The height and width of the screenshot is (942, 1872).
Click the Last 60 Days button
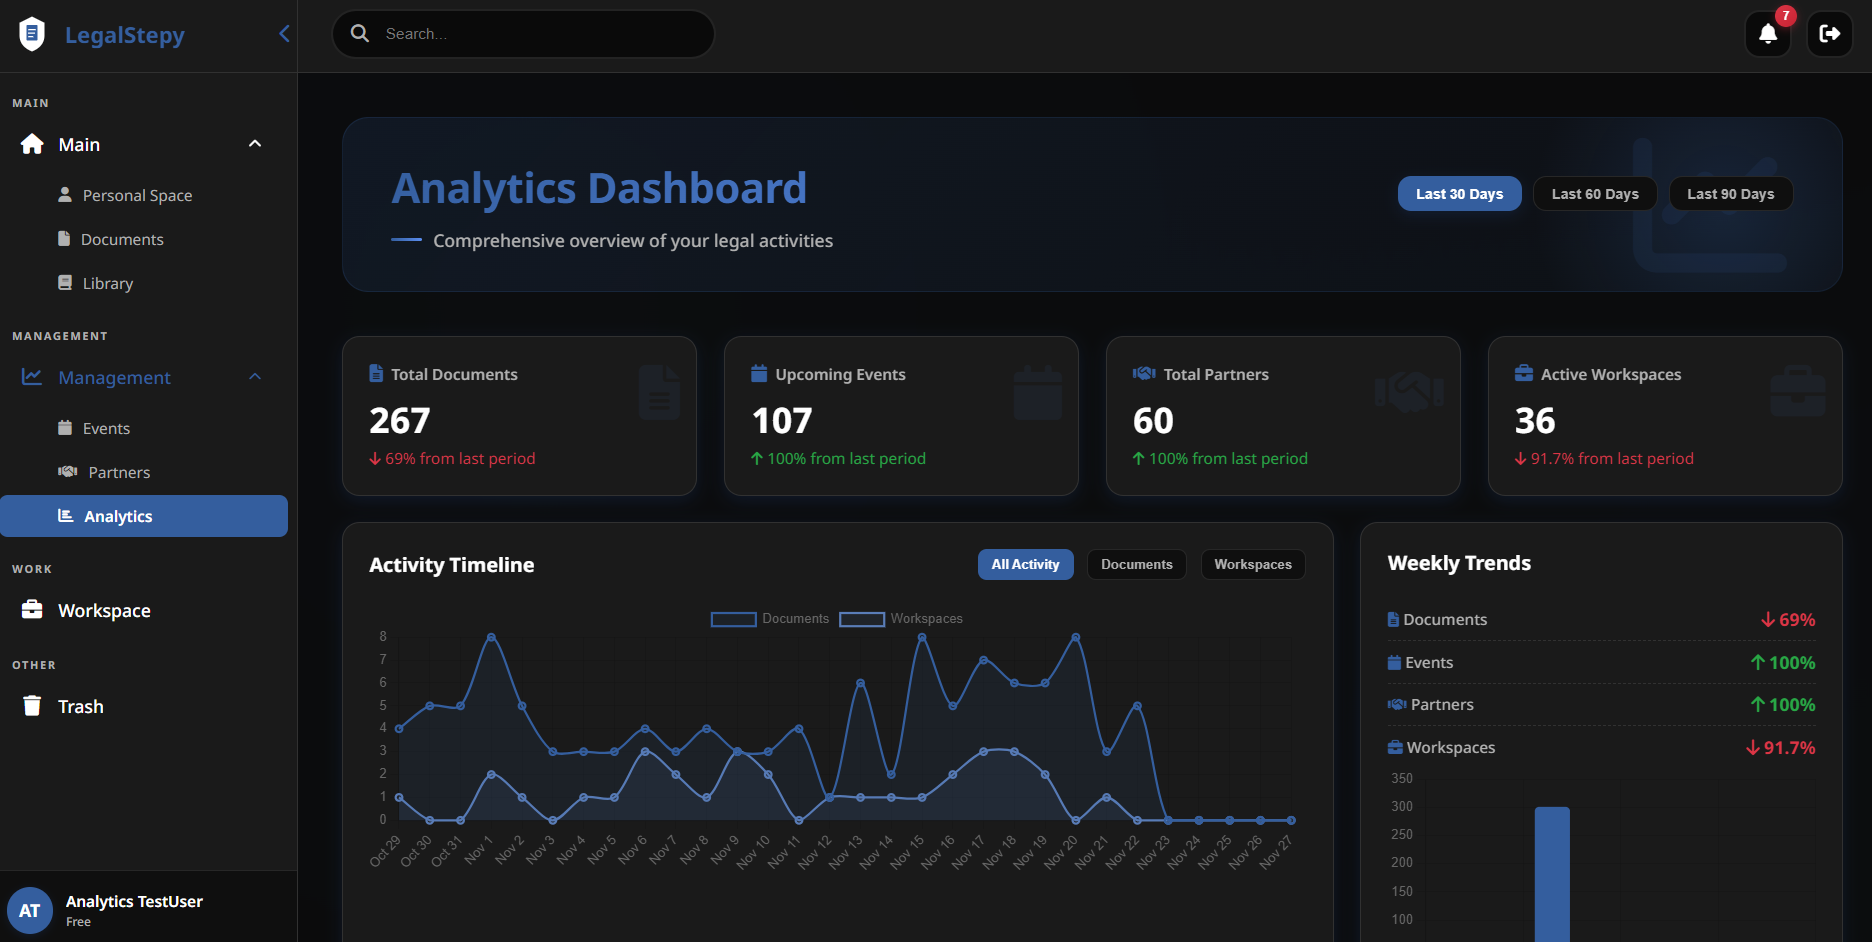[x=1594, y=193]
